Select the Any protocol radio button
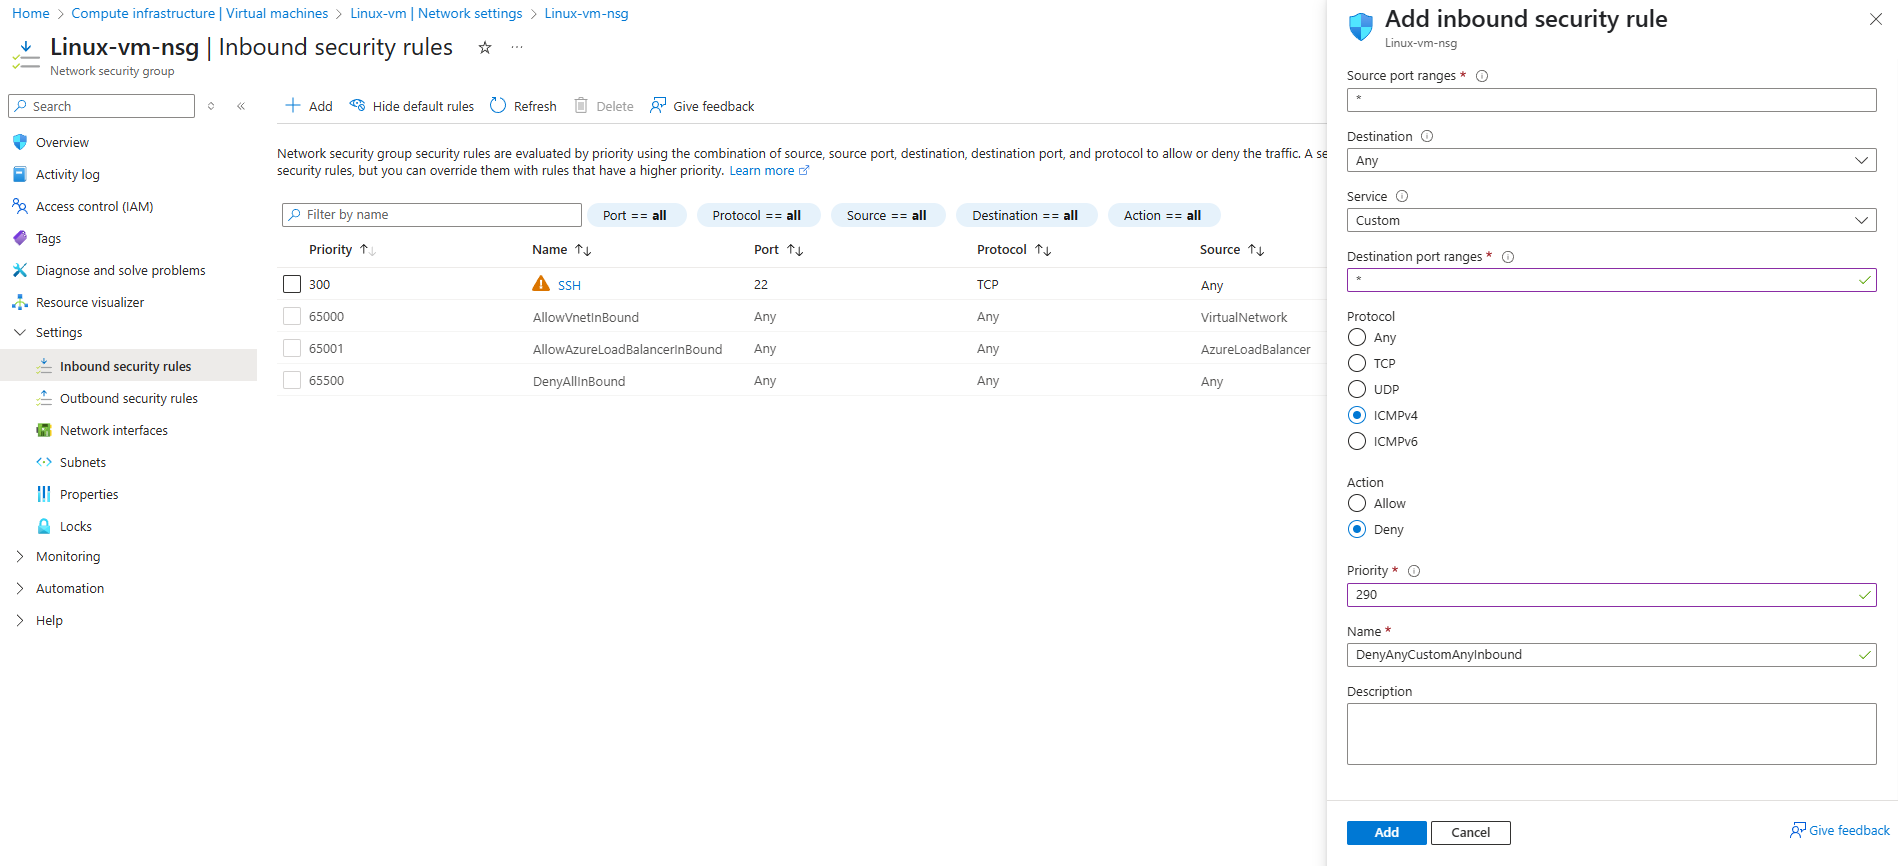 [x=1357, y=337]
